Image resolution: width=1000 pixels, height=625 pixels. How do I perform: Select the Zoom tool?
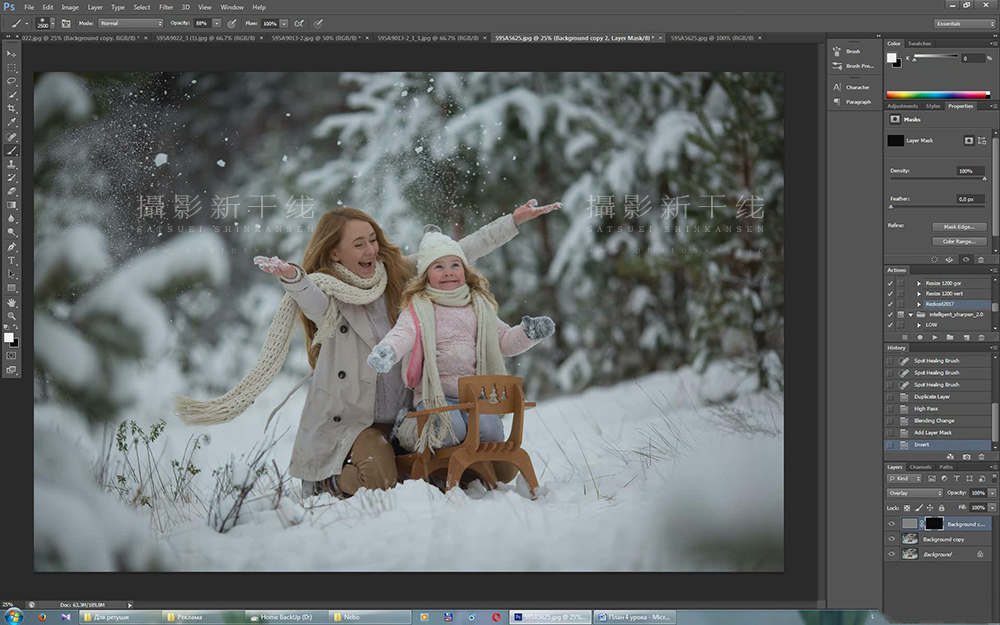tap(11, 316)
